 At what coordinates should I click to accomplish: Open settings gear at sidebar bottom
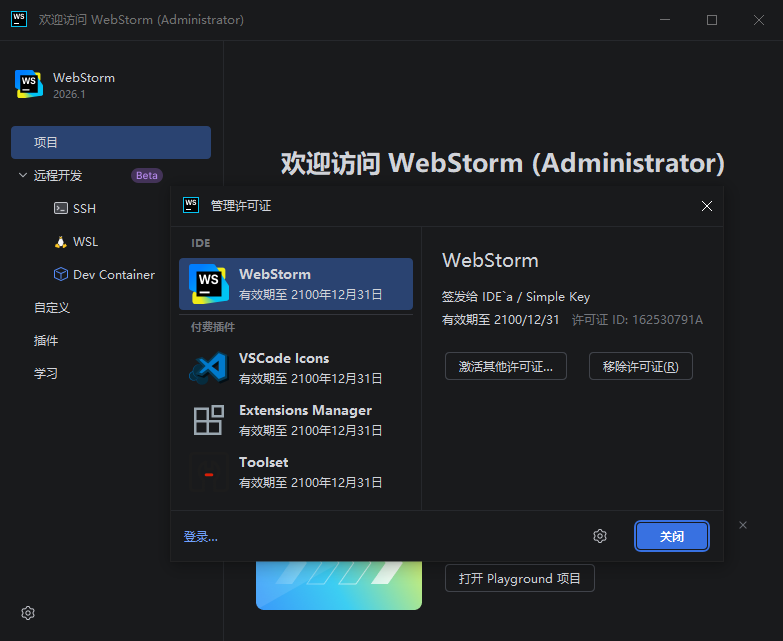coord(28,613)
